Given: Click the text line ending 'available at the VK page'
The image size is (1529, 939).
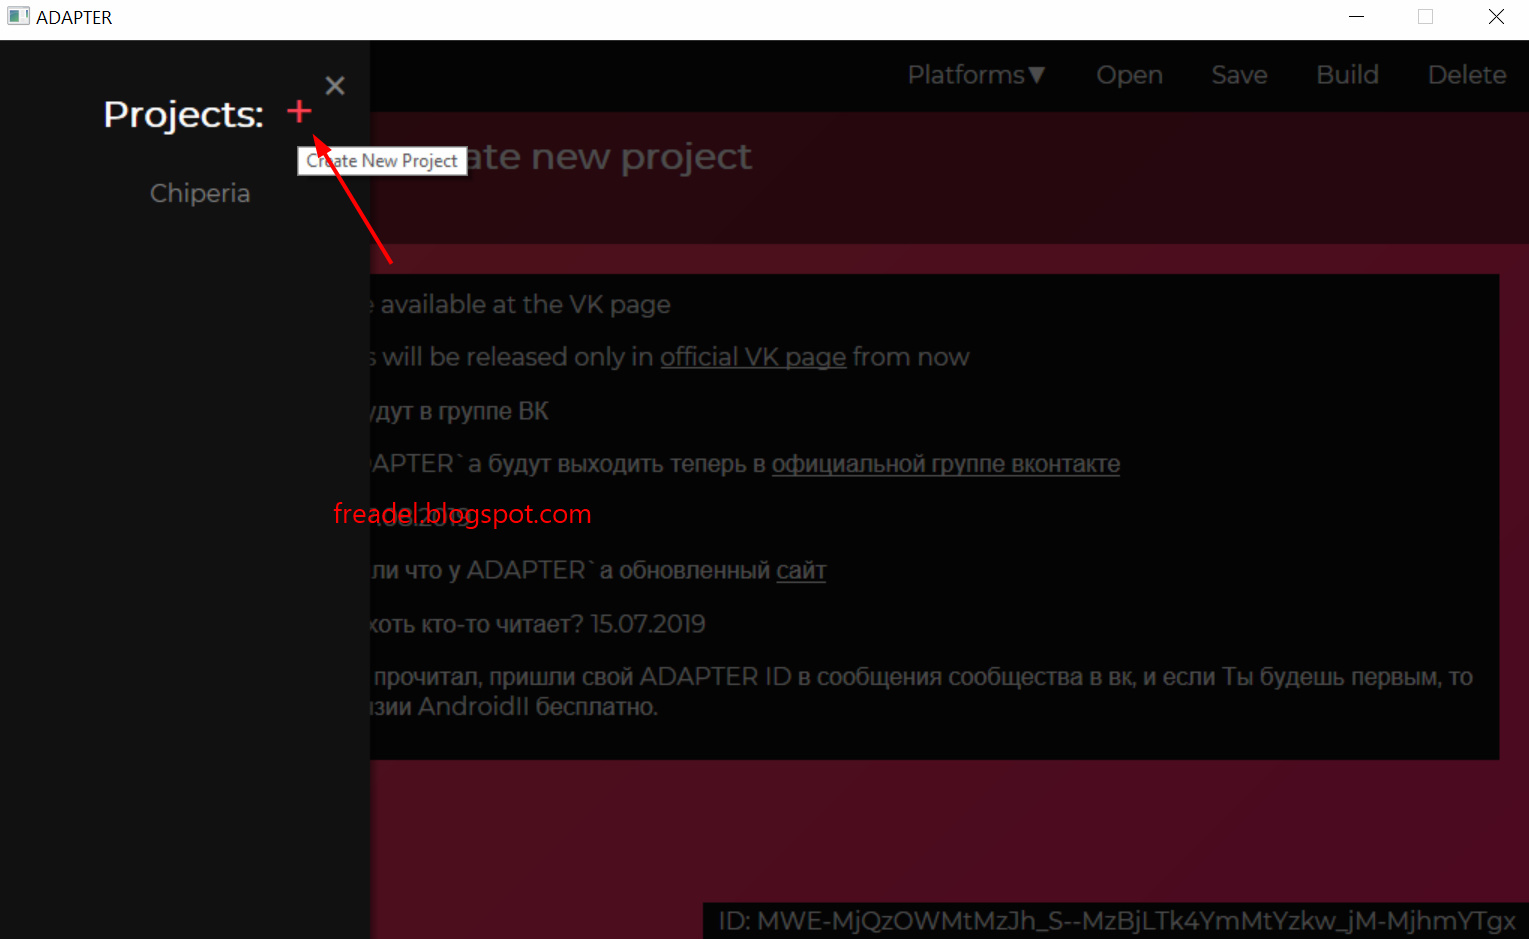Looking at the screenshot, I should [x=520, y=304].
